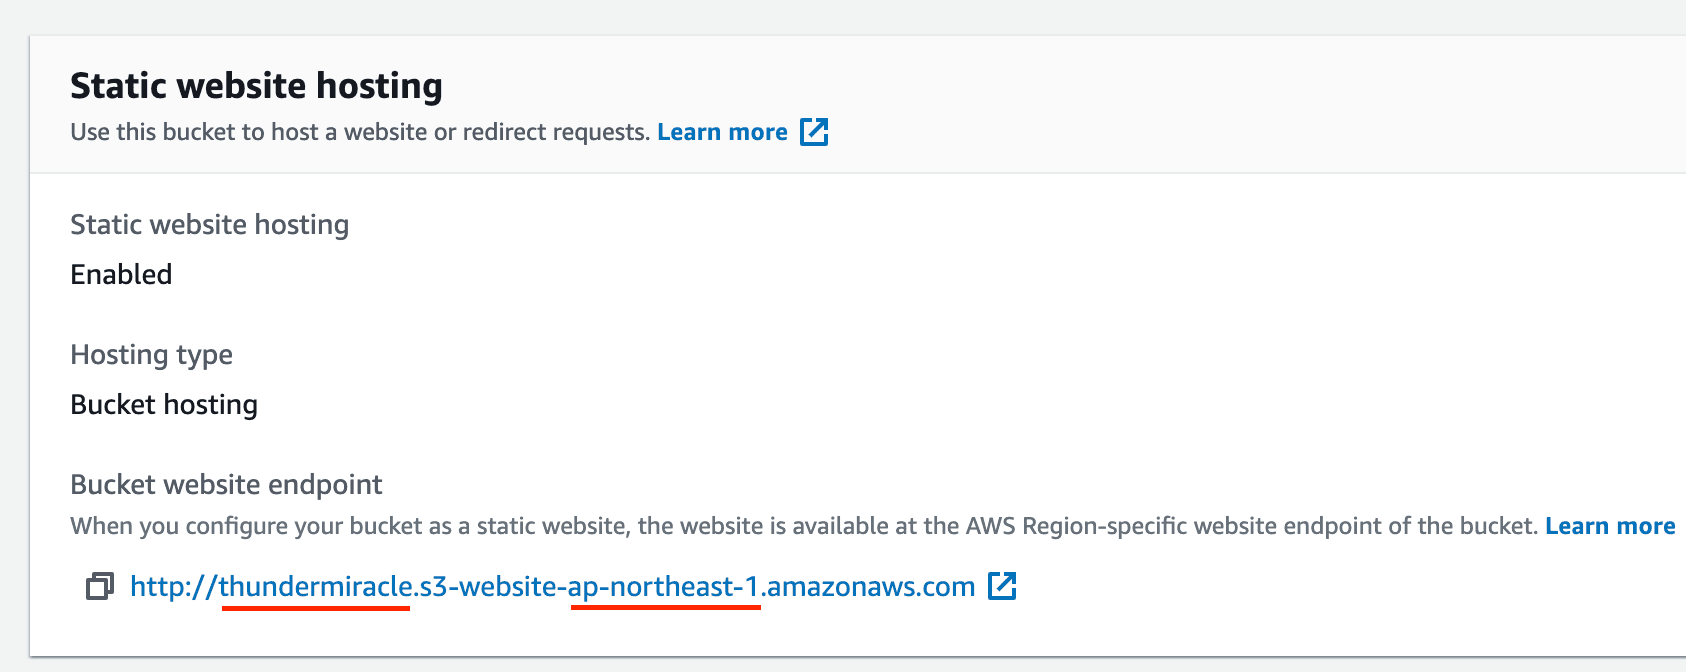The width and height of the screenshot is (1686, 672).
Task: Click the Bucket hosting value text
Action: coord(164,404)
